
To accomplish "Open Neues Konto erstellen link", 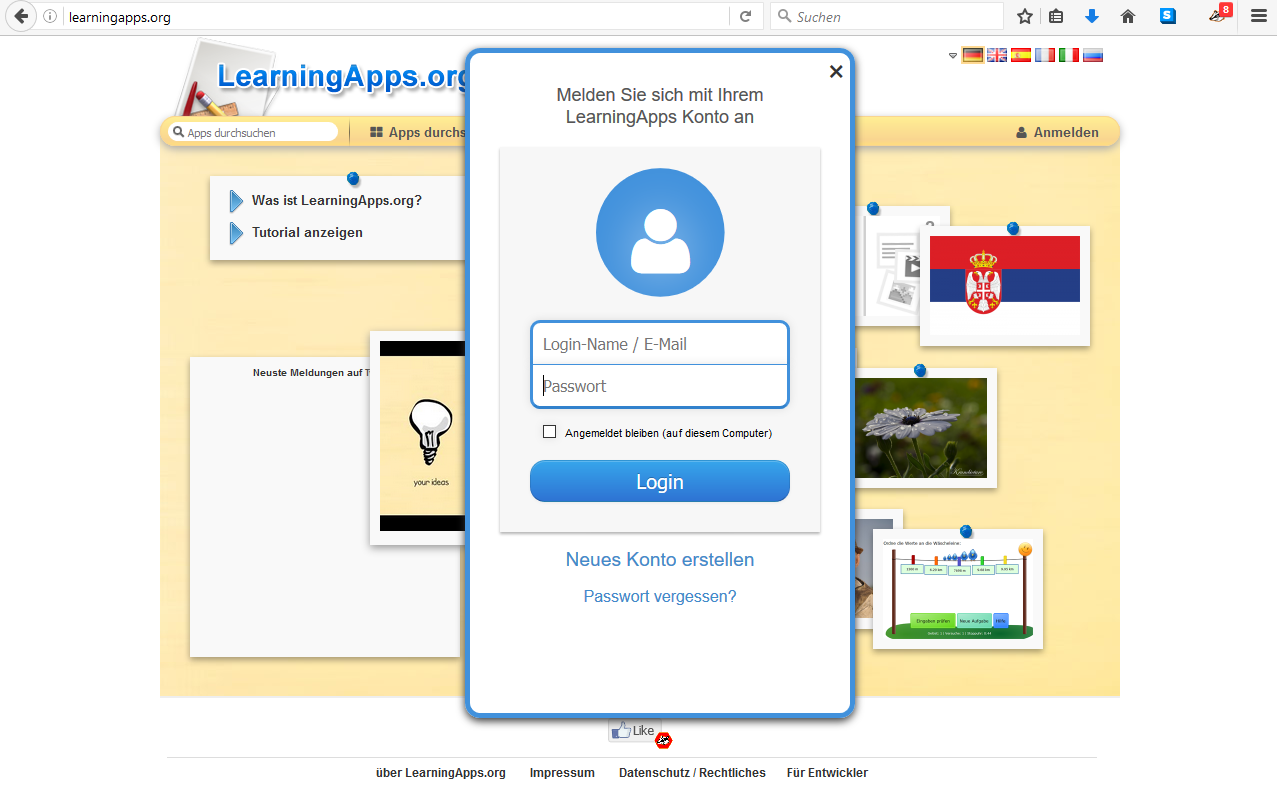I will point(660,560).
